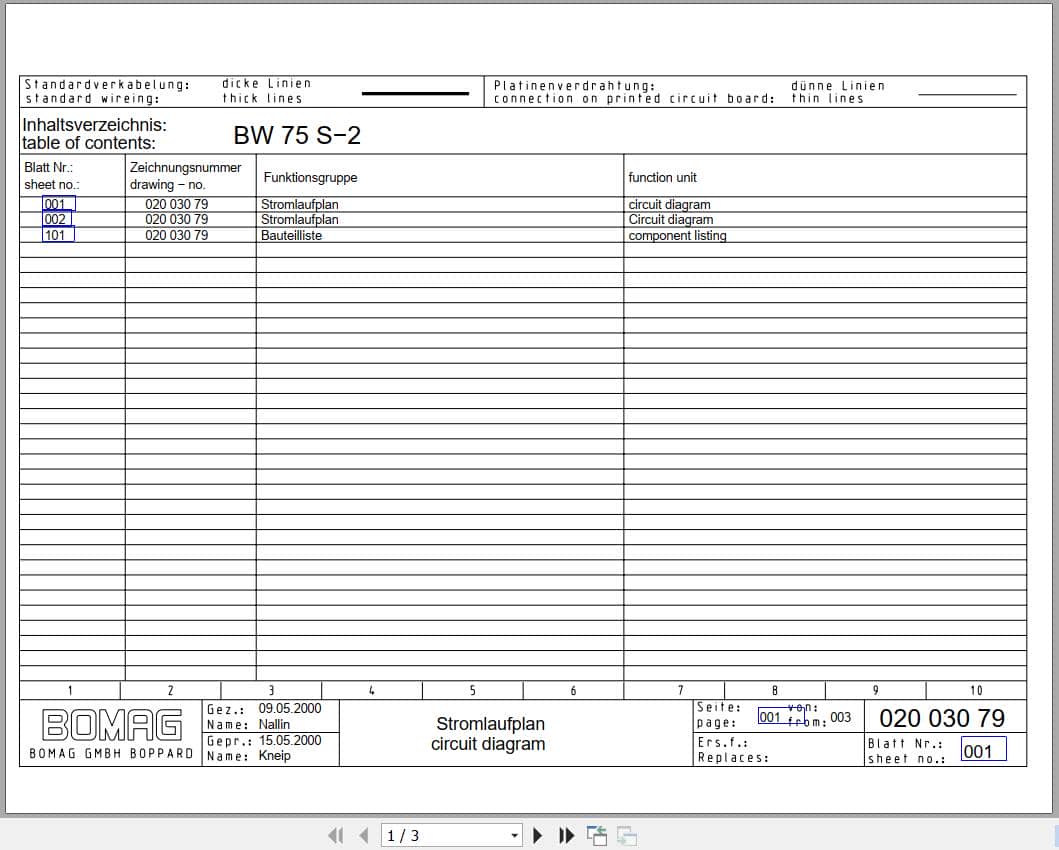Click the BOMAG logo in title block
1059x850 pixels.
[112, 725]
